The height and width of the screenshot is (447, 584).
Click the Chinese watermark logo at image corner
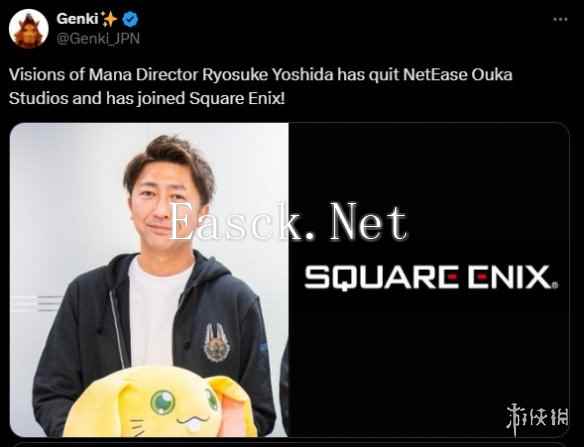pyautogui.click(x=537, y=417)
